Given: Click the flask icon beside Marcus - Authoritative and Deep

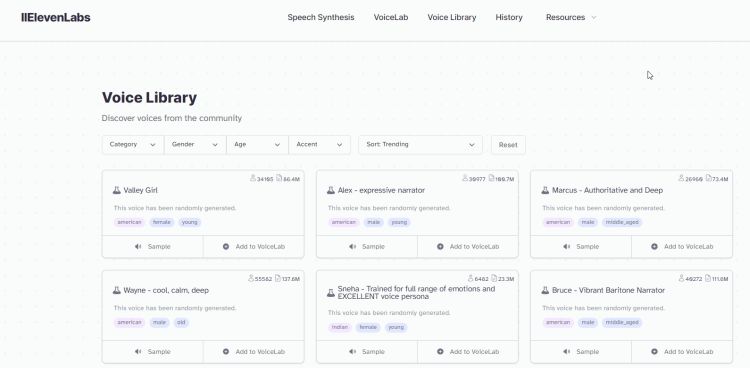Looking at the screenshot, I should 545,190.
